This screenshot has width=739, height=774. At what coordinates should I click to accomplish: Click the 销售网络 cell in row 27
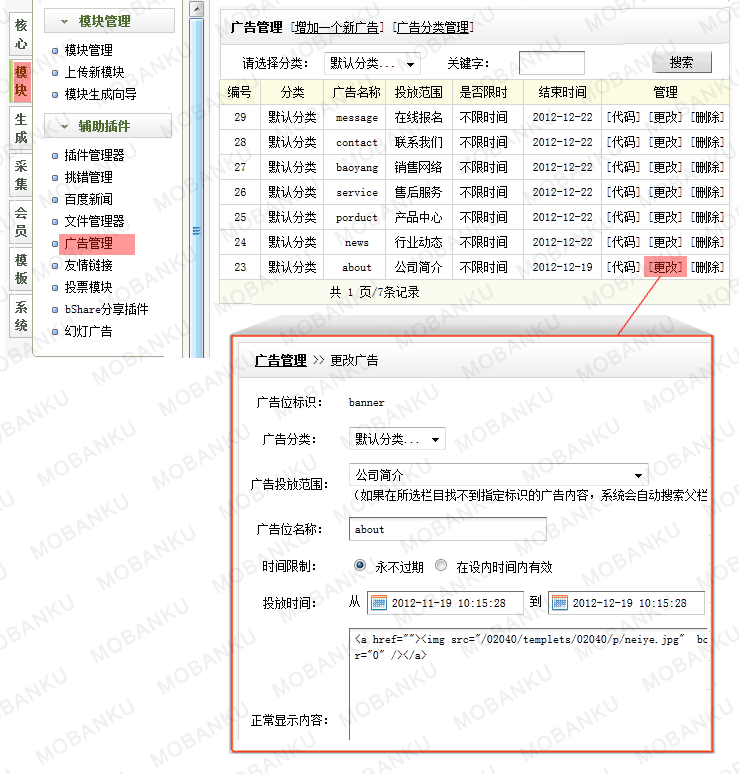click(x=419, y=167)
